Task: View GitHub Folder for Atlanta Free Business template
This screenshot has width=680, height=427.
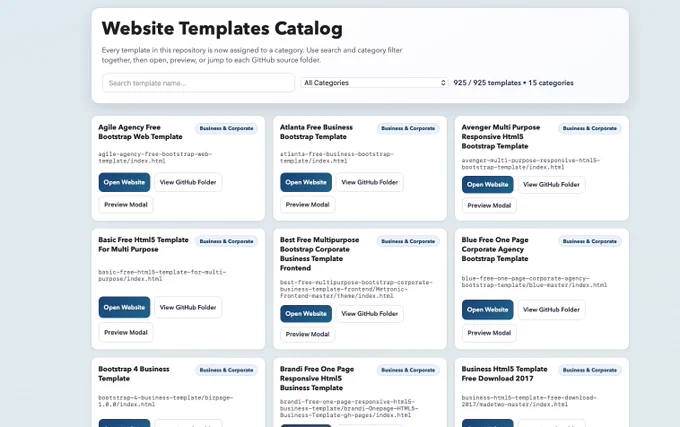Action: coord(369,183)
